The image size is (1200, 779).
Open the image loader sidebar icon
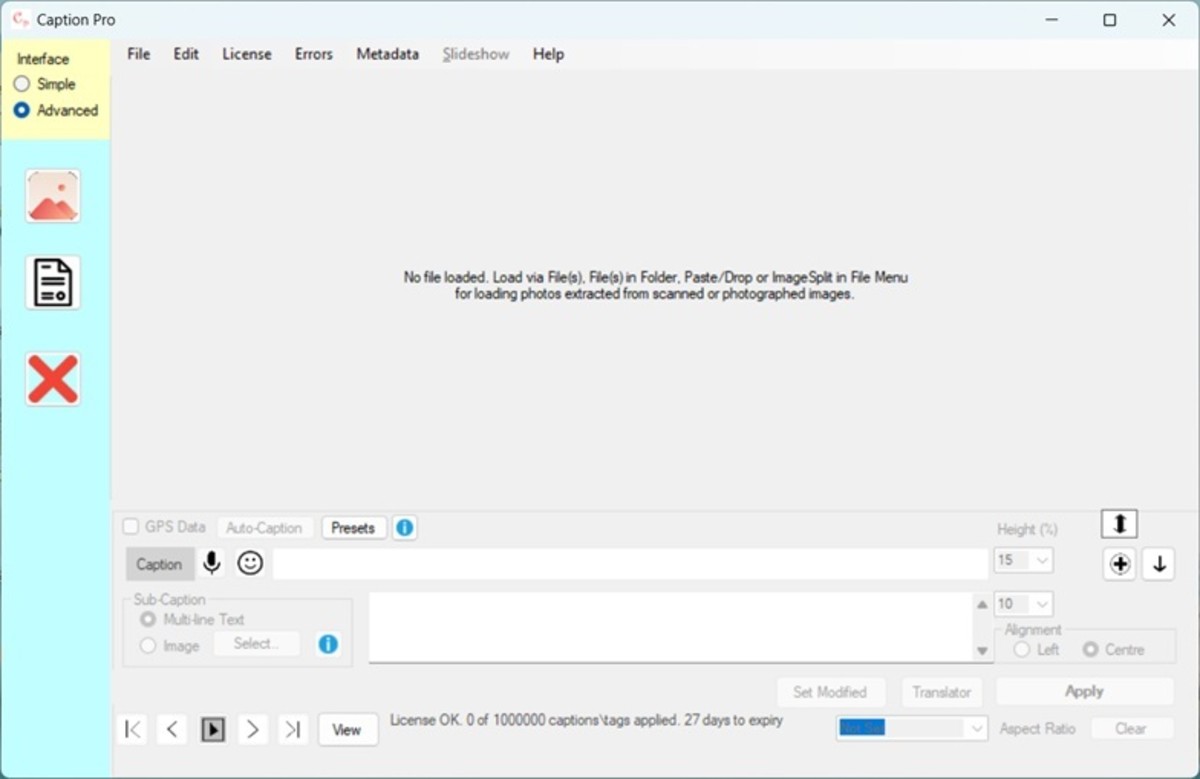pyautogui.click(x=52, y=195)
